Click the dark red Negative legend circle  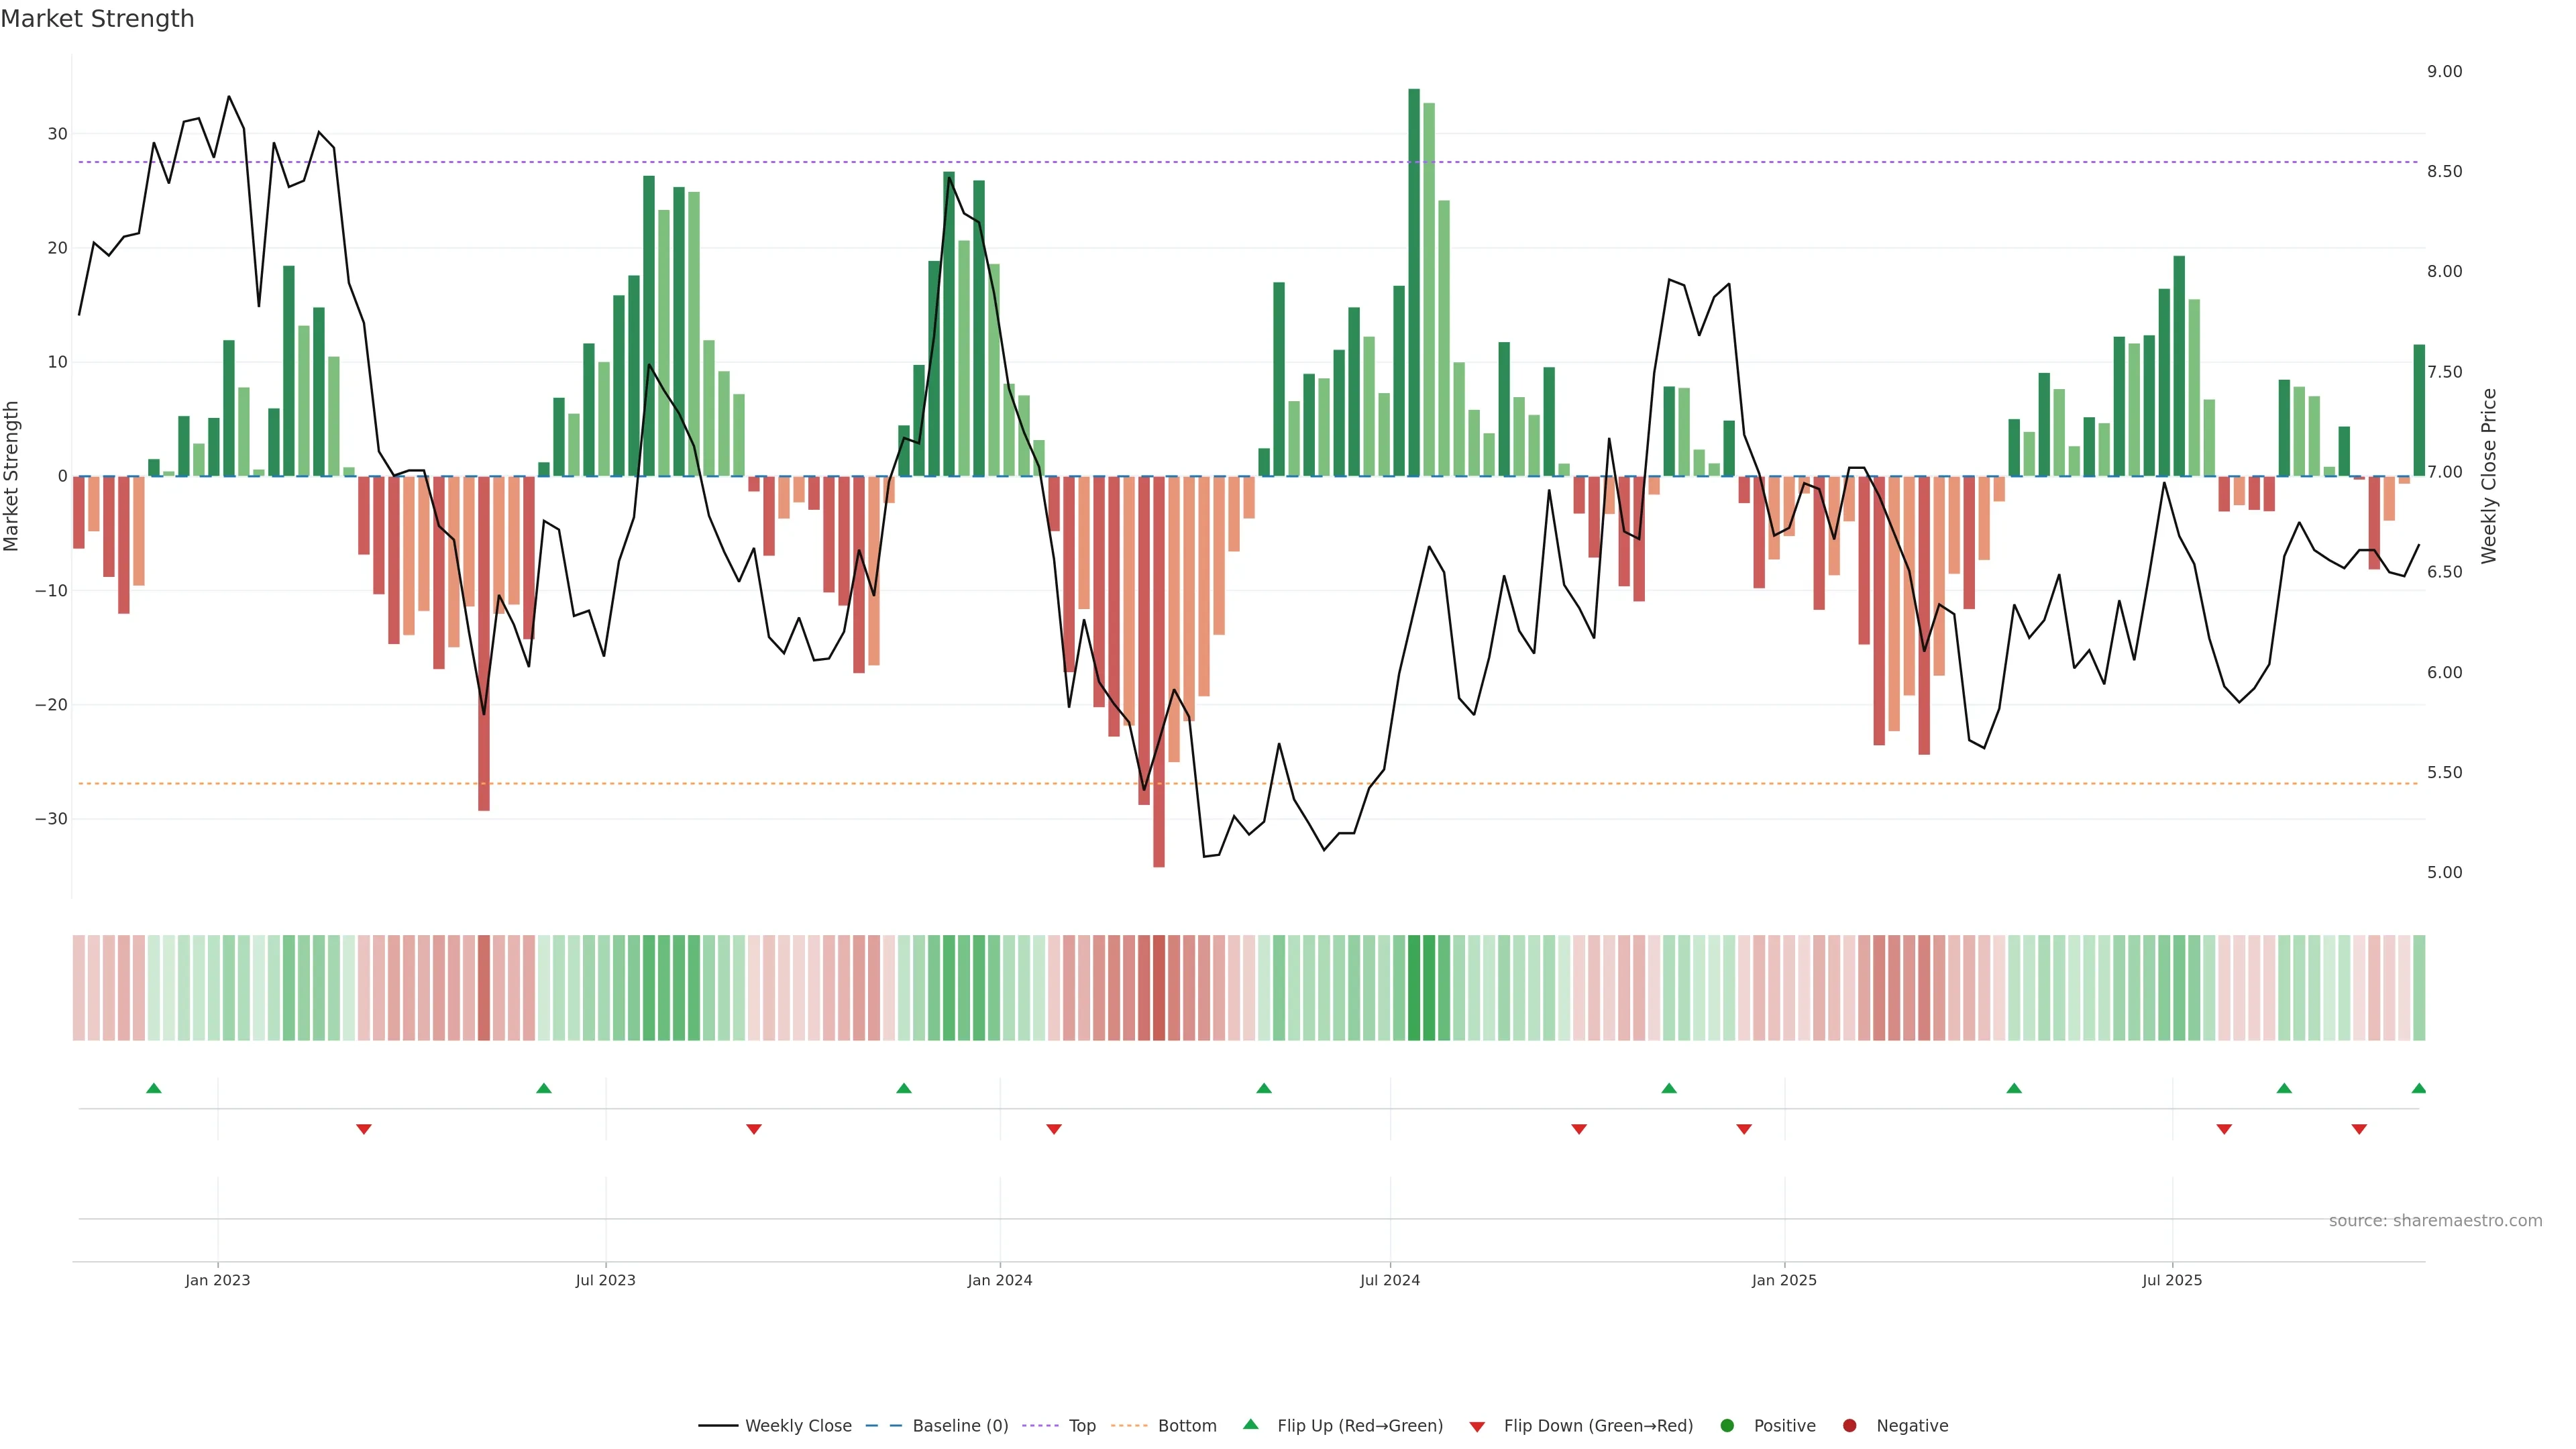(1849, 1426)
